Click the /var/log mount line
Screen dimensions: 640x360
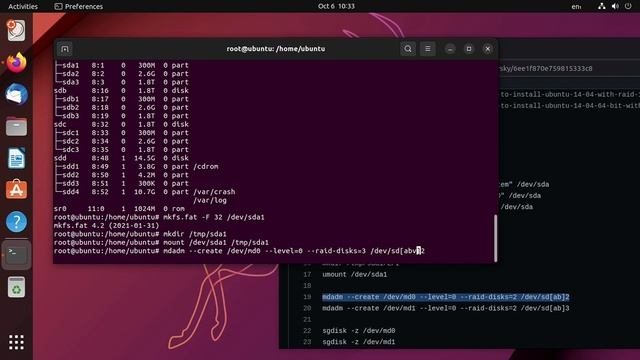210,200
